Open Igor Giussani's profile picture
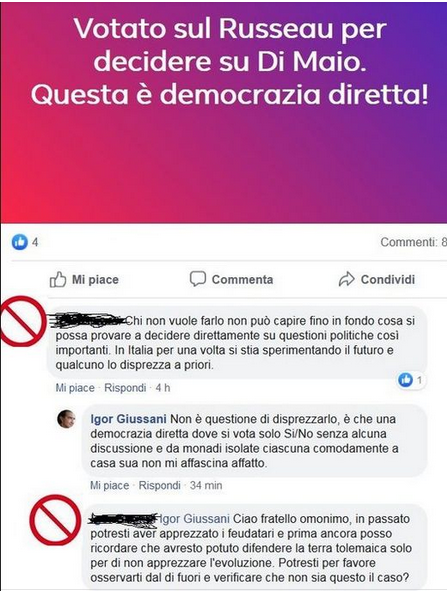This screenshot has height=591, width=447. coord(66,419)
